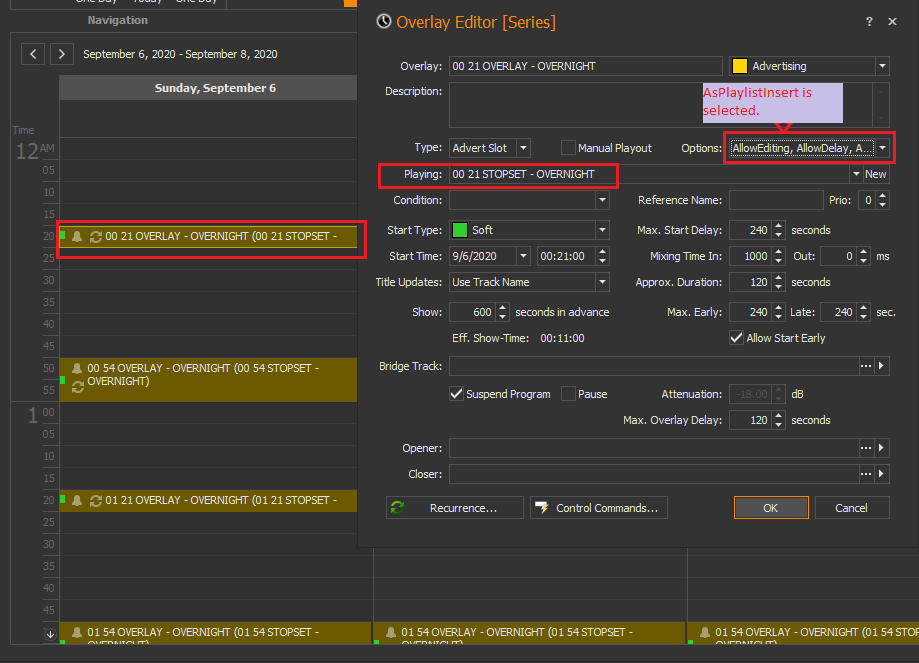Browse for Bridge Track with ellipsis button
The image size is (919, 663).
click(866, 366)
